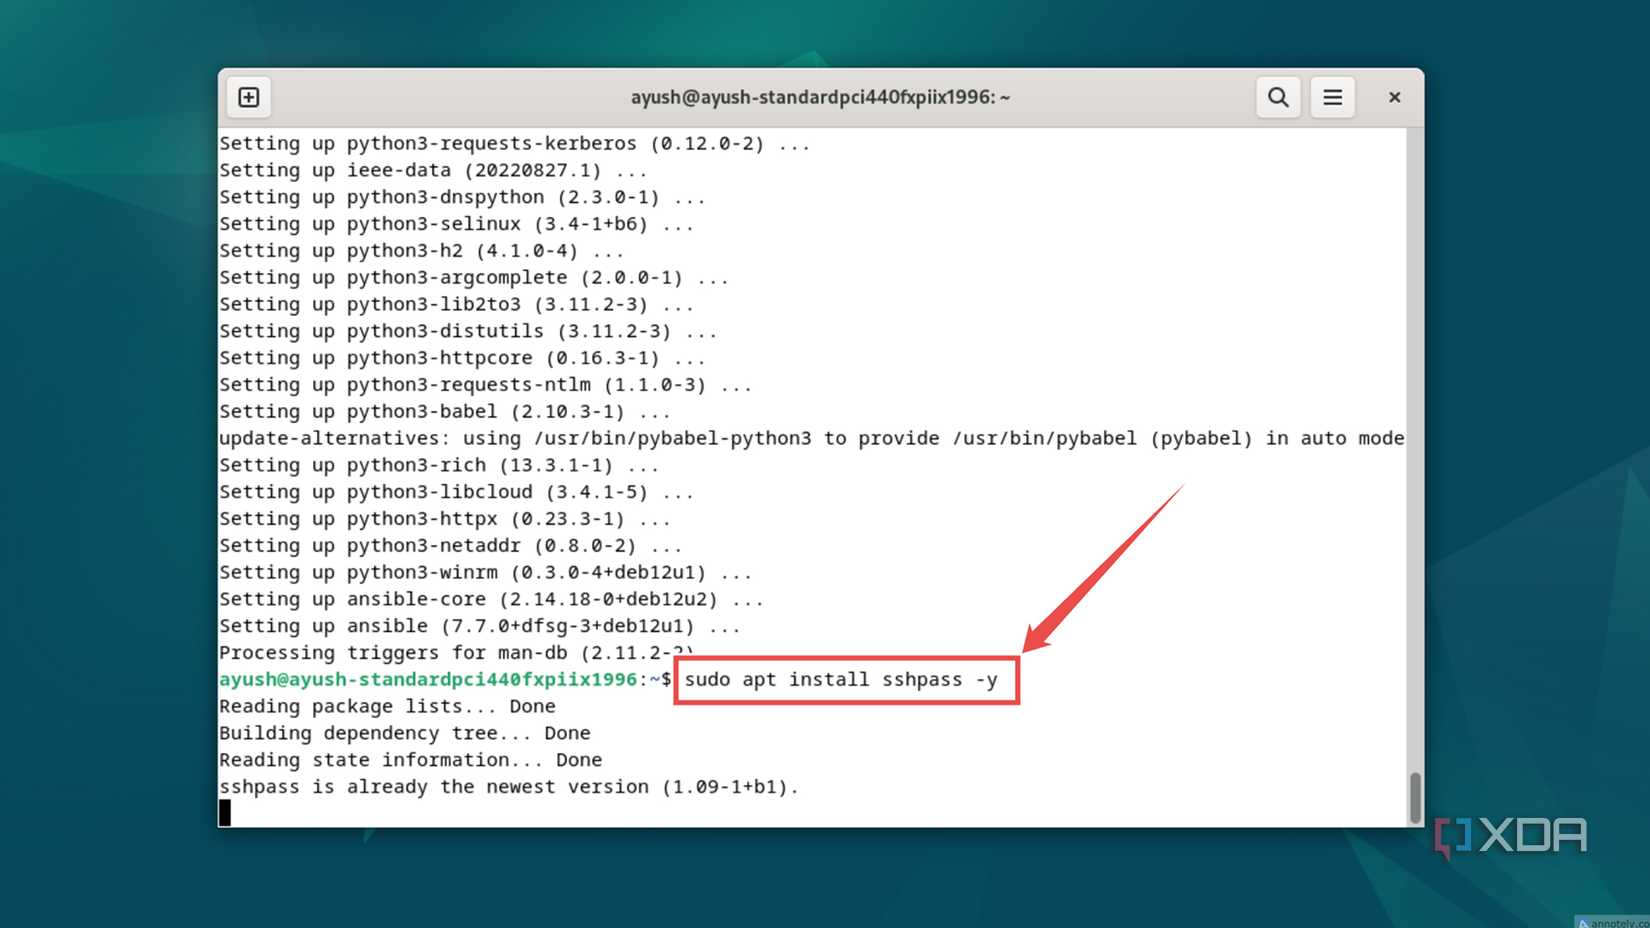1650x928 pixels.
Task: Open a new terminal tab
Action: [249, 97]
